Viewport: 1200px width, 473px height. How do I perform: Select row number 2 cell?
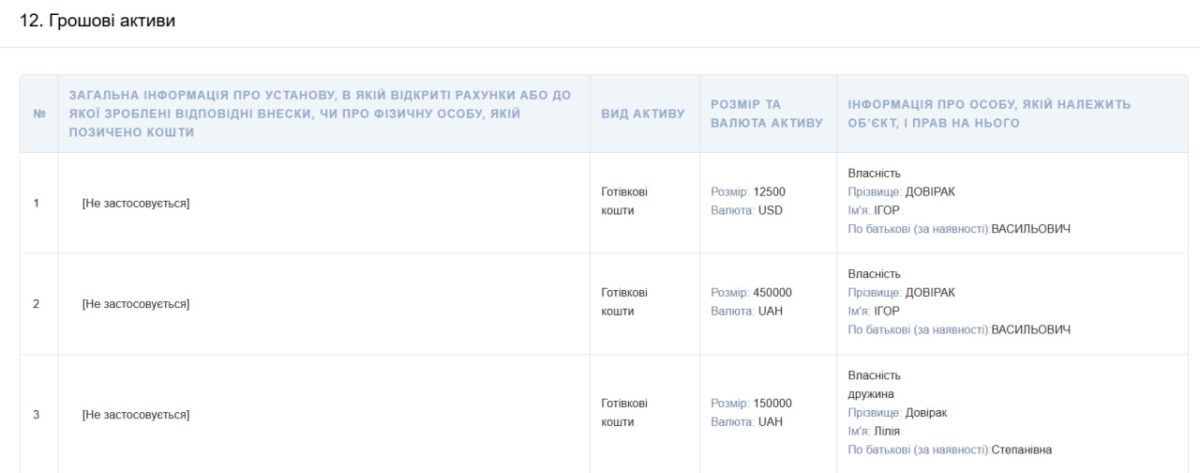click(x=37, y=303)
